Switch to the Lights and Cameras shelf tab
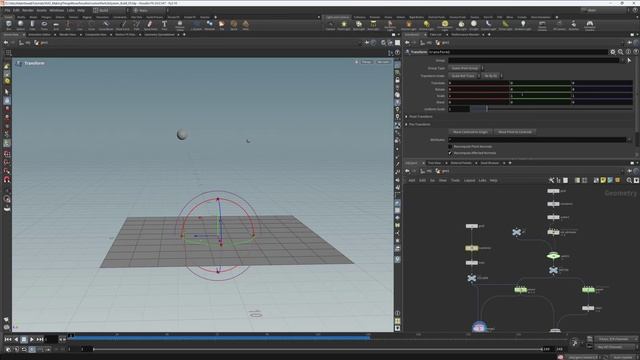Image resolution: width=640 pixels, height=360 pixels. (338, 17)
